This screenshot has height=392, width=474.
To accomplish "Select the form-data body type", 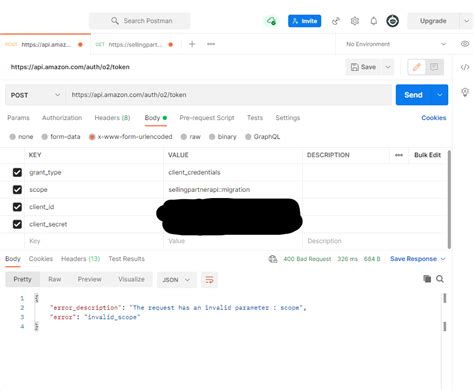I will (45, 137).
